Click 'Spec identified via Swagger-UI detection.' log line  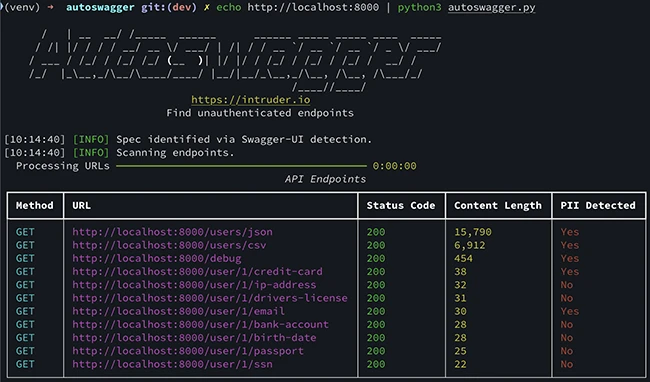point(244,140)
